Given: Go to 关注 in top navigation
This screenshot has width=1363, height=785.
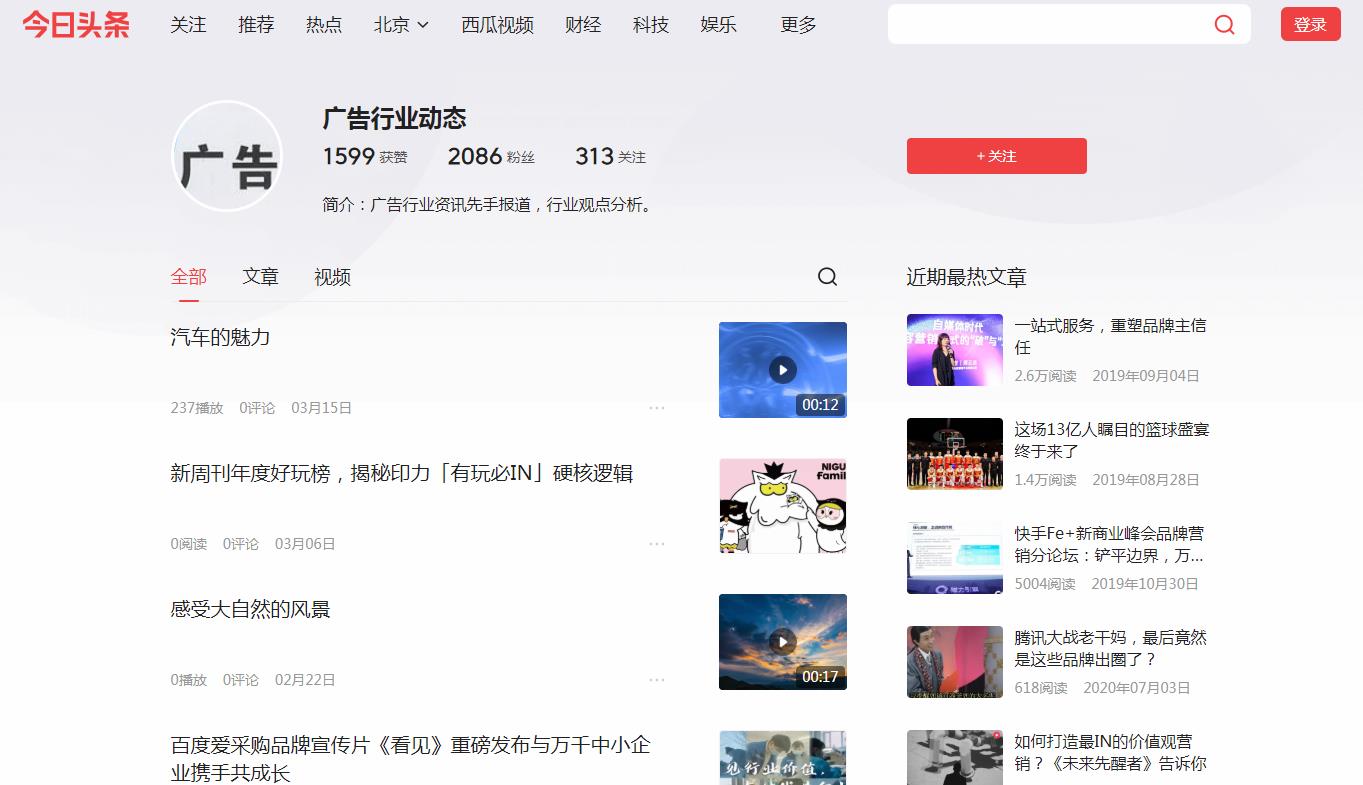Looking at the screenshot, I should [188, 25].
